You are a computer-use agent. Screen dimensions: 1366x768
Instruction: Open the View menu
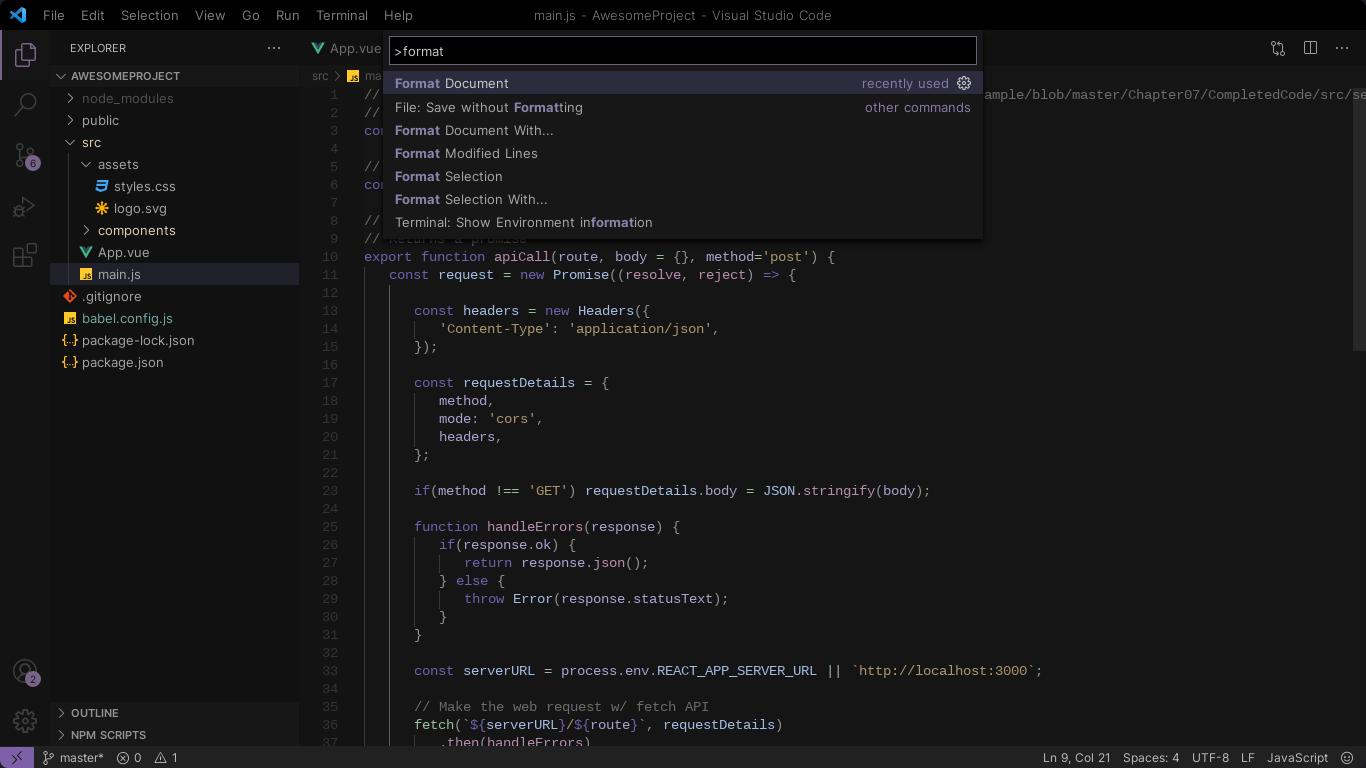click(210, 15)
